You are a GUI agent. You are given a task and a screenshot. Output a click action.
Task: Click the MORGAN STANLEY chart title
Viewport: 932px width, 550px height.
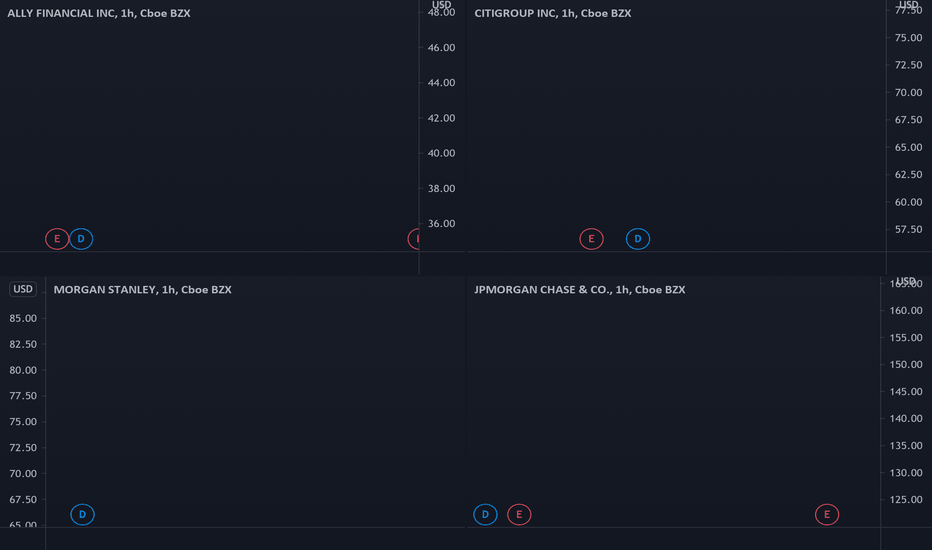(143, 290)
